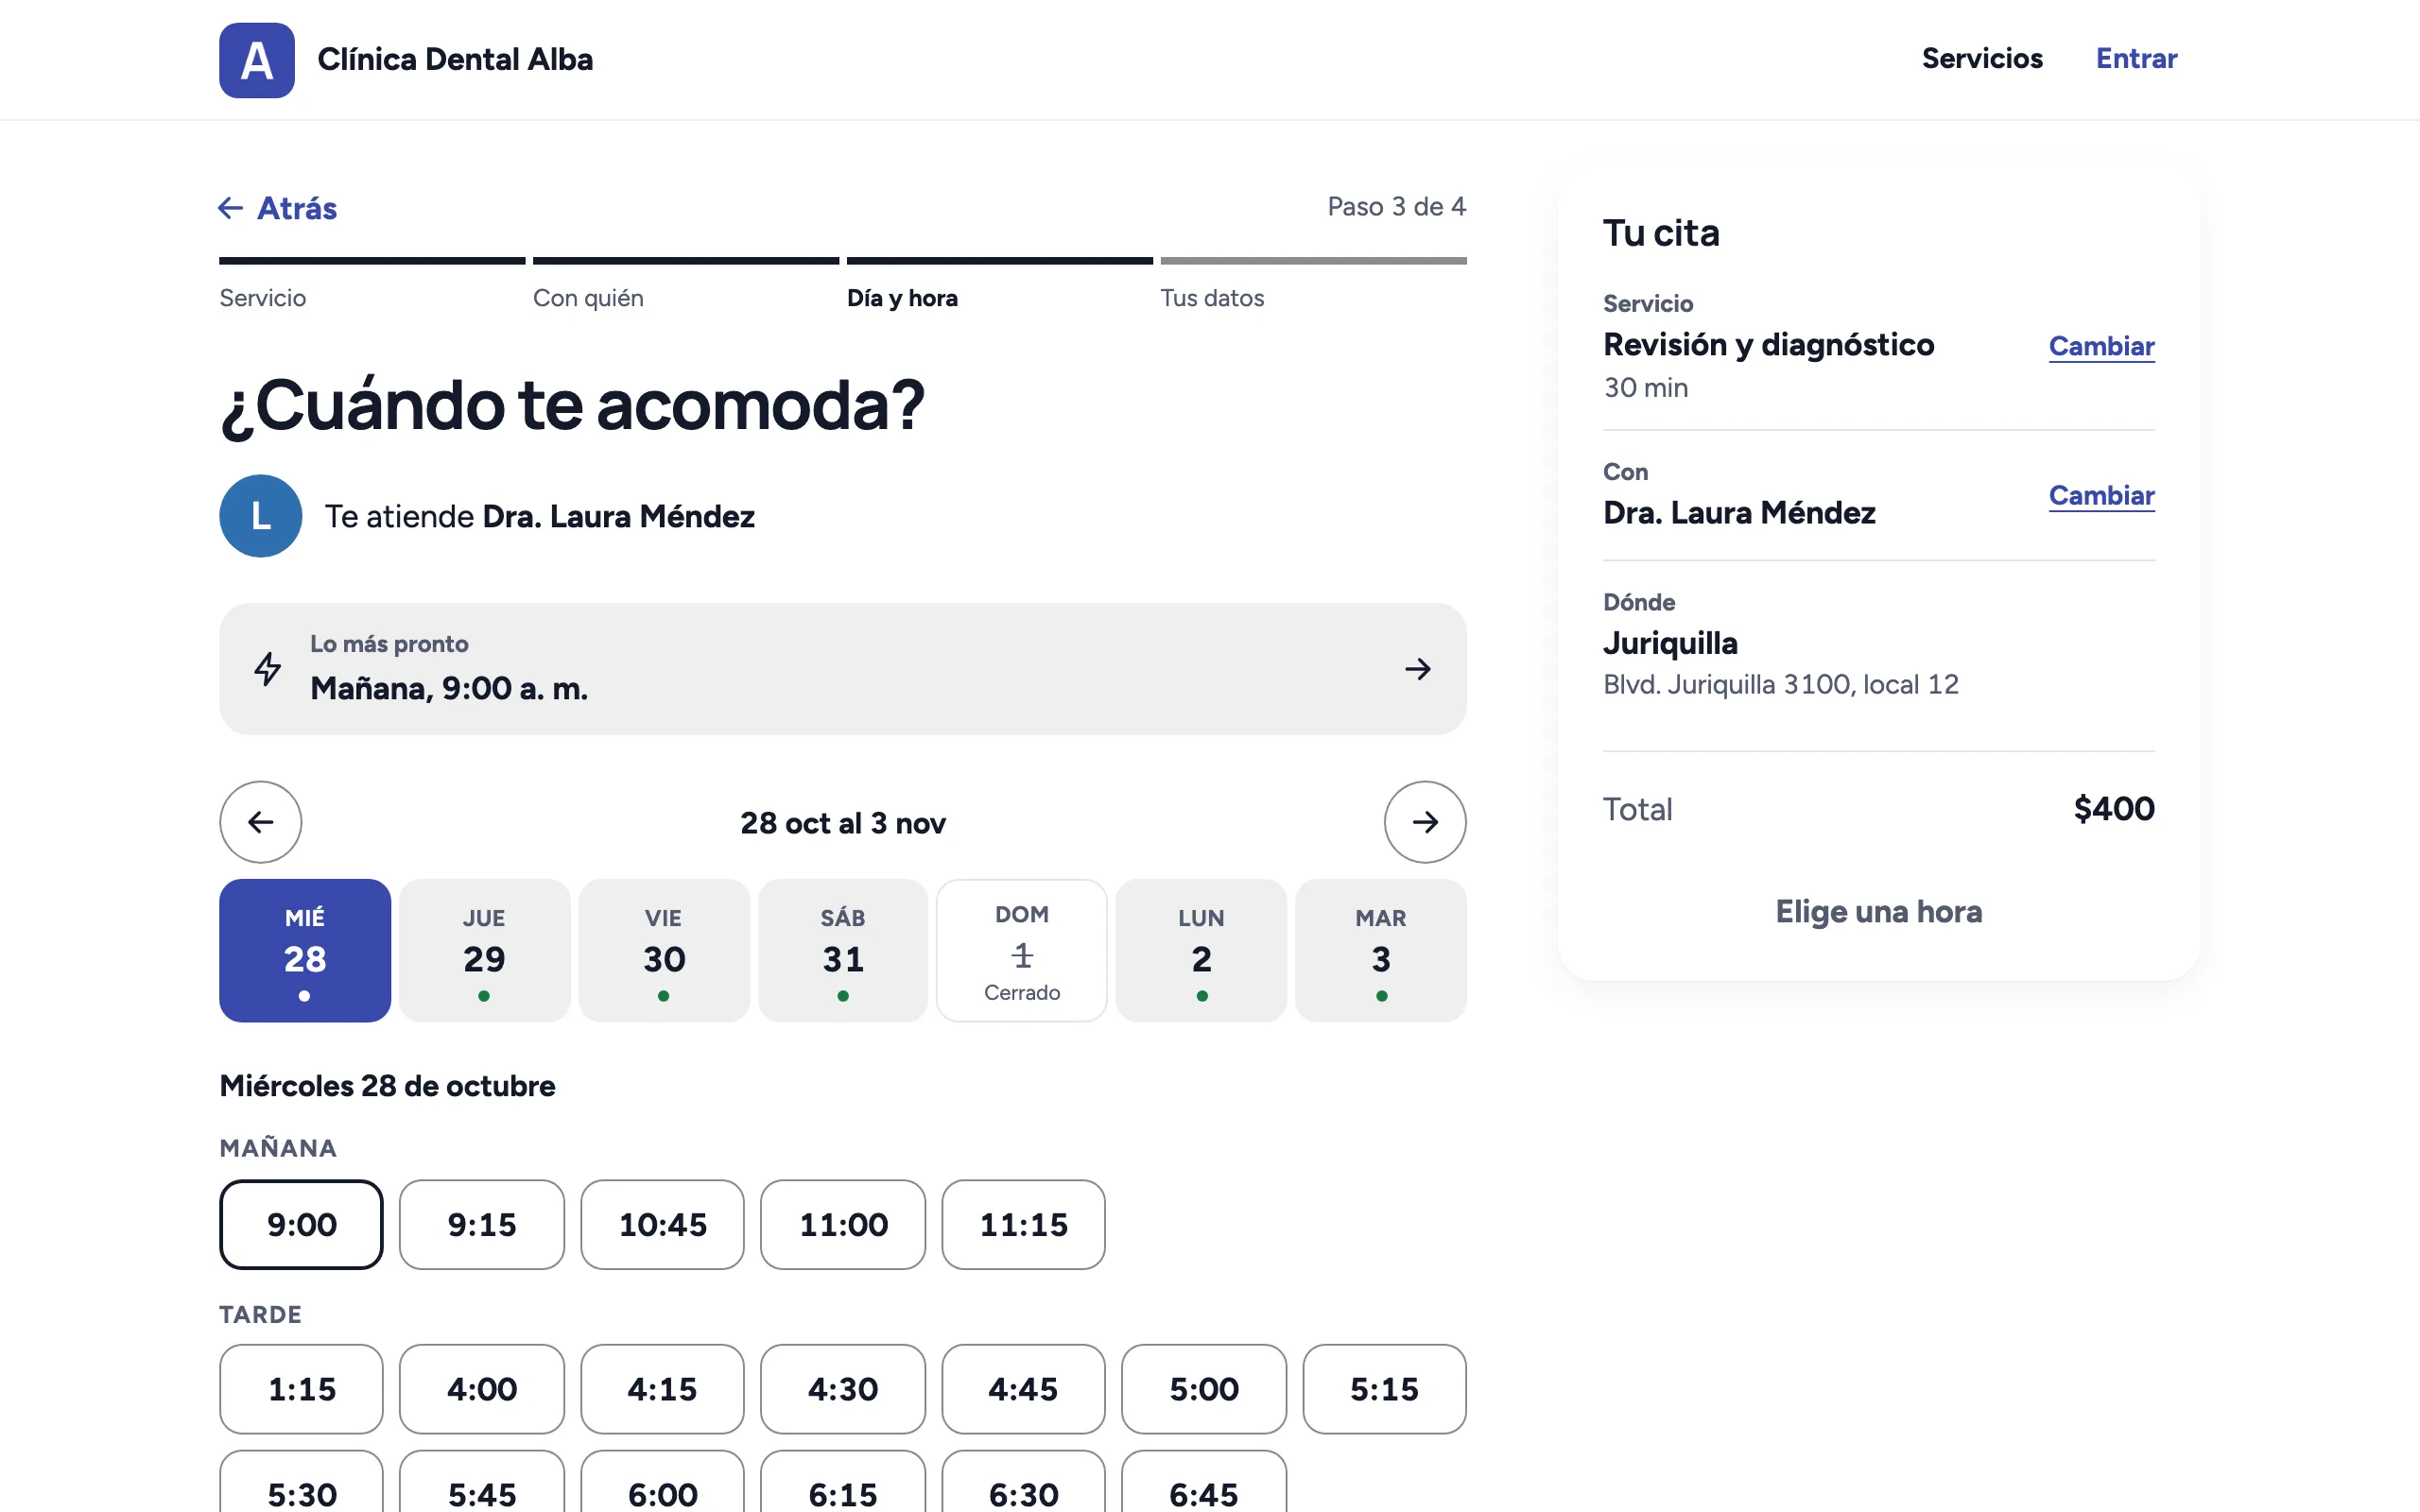
Task: Select the Martes 3 day tab
Action: [x=1381, y=950]
